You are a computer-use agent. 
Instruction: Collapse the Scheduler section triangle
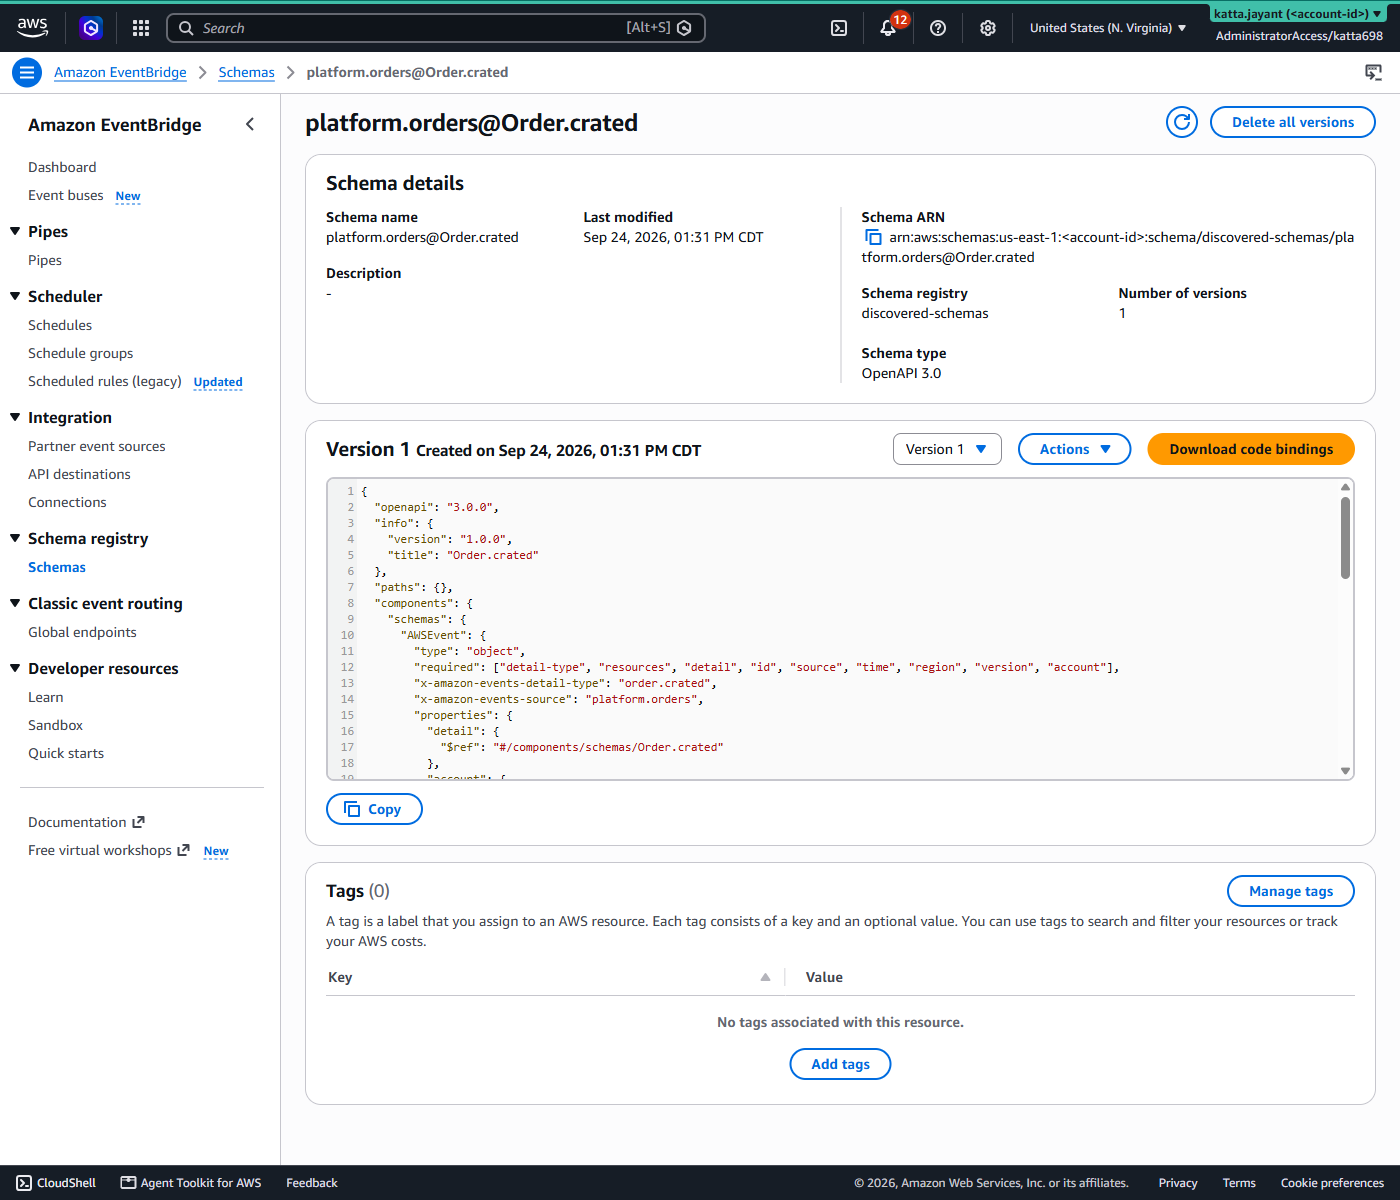click(15, 296)
